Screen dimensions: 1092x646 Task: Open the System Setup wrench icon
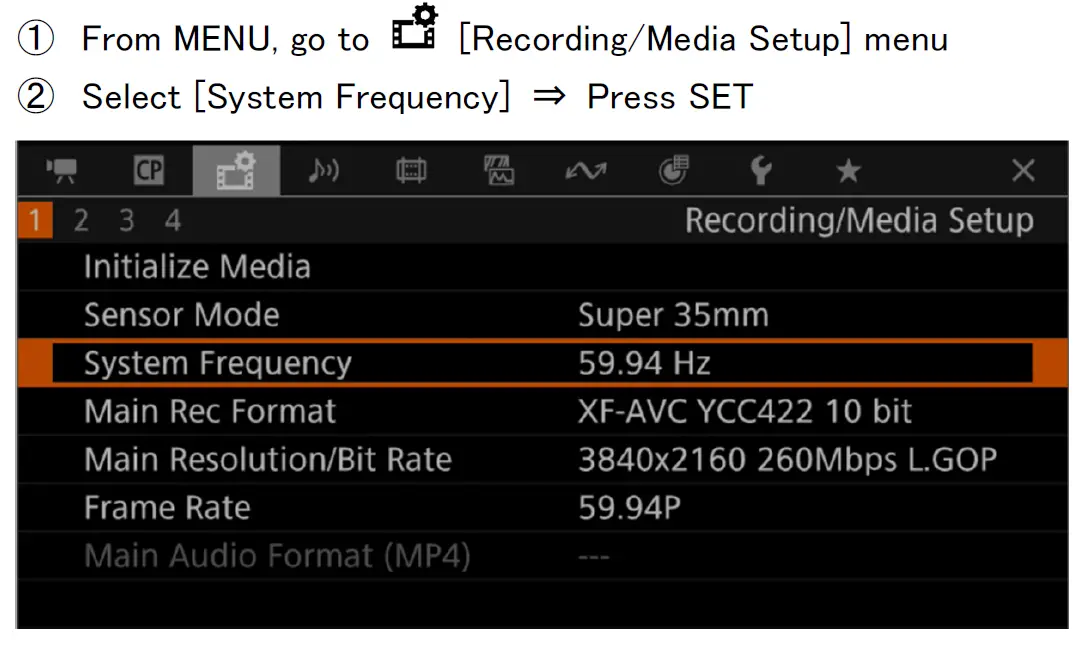[760, 171]
